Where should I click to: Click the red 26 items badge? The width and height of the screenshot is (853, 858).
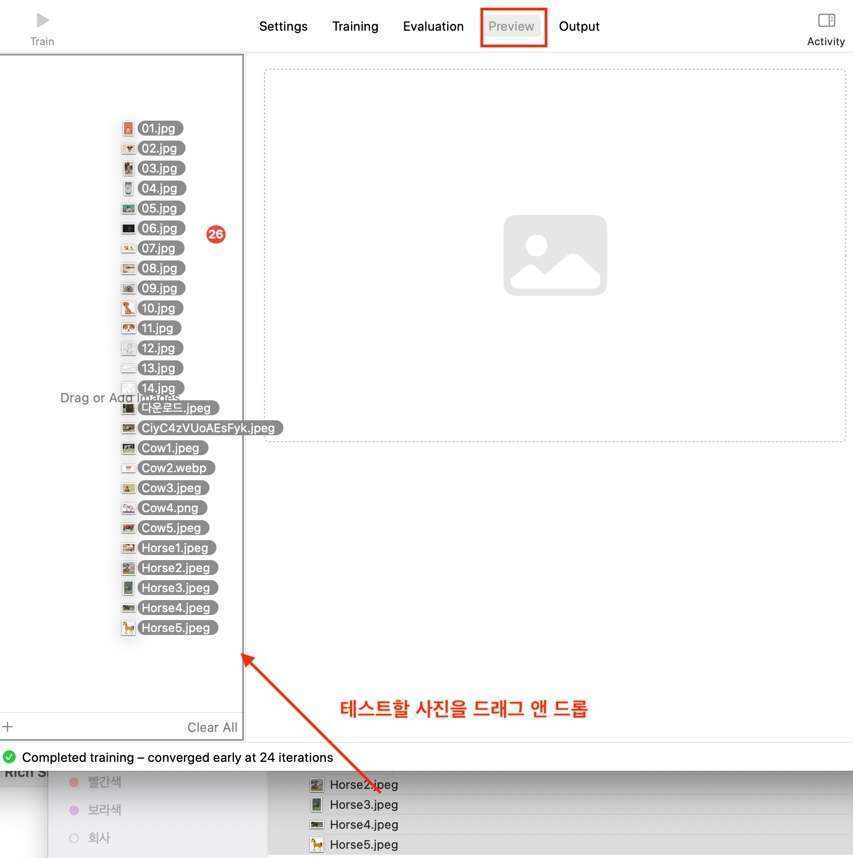[216, 234]
